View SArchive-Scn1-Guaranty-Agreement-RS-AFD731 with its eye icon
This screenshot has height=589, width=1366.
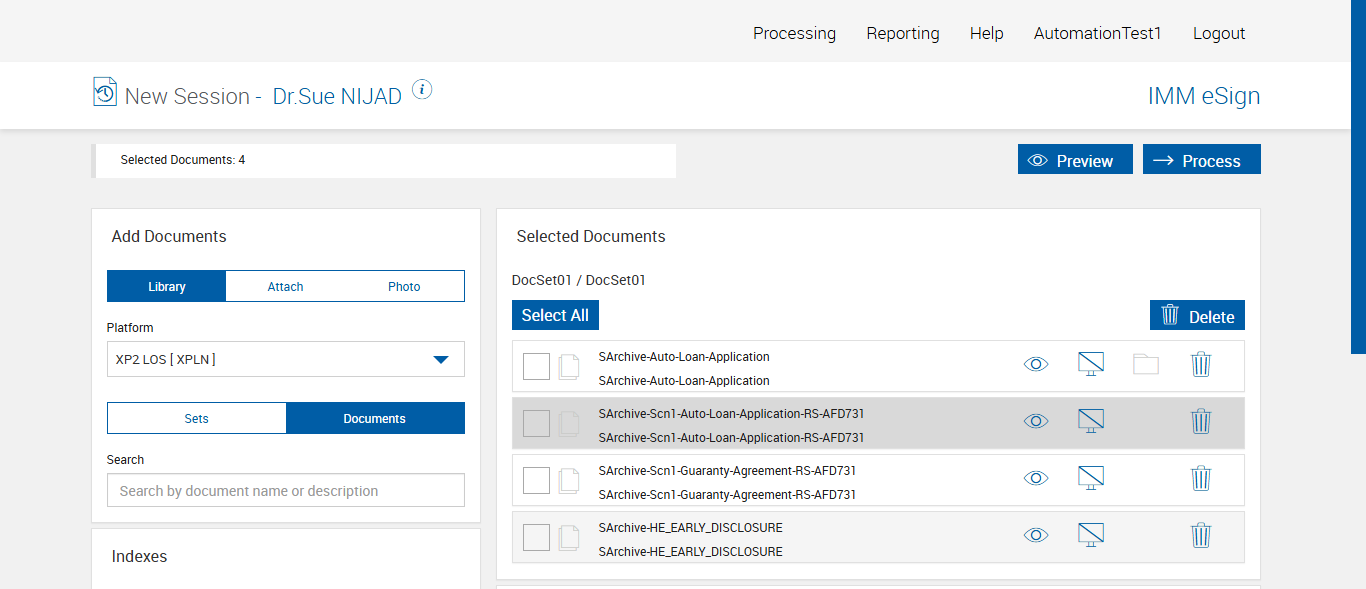[1036, 478]
